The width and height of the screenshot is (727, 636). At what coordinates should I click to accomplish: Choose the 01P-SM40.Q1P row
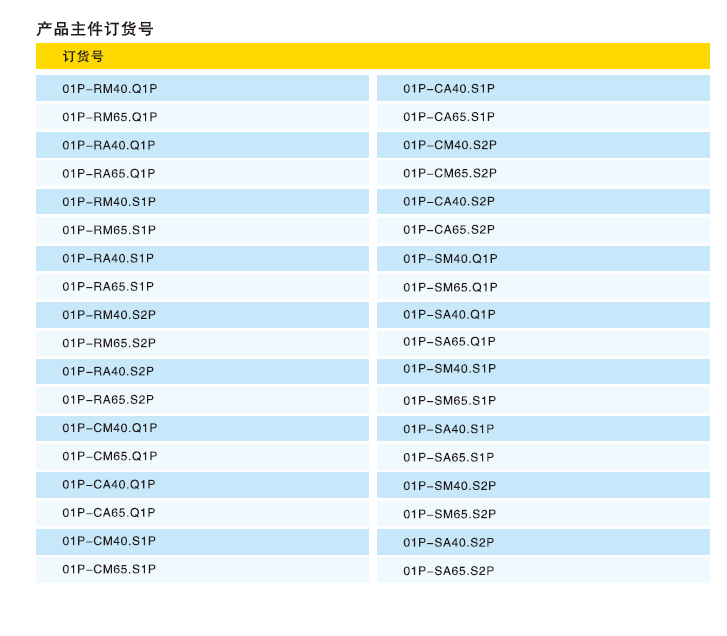pyautogui.click(x=450, y=259)
